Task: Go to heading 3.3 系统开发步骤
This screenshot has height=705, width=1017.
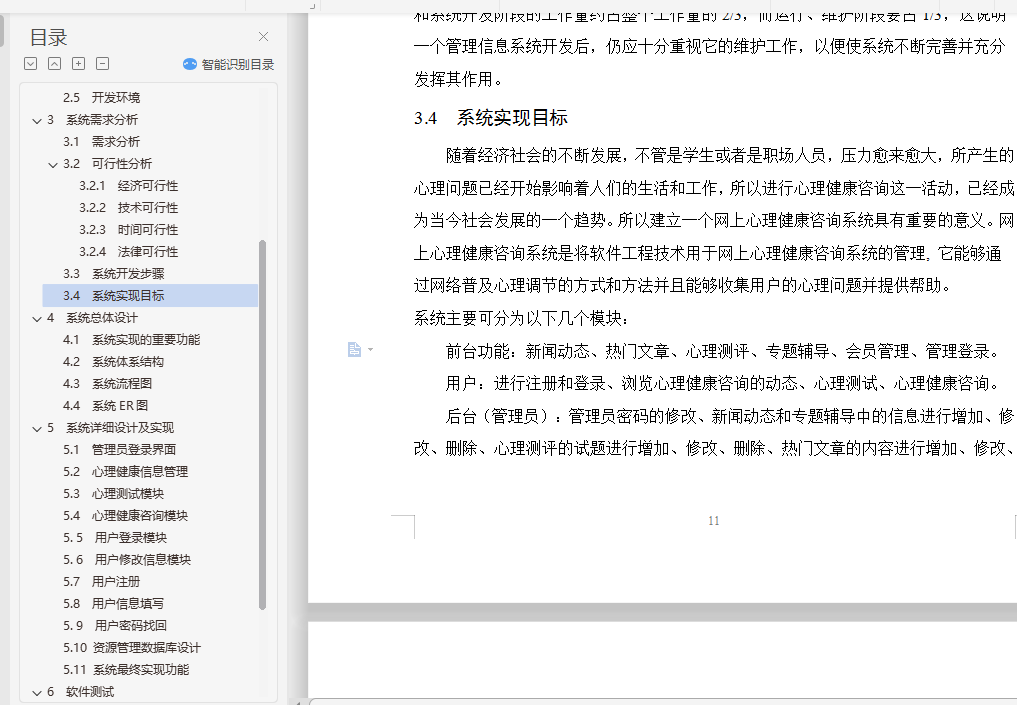Action: tap(114, 274)
